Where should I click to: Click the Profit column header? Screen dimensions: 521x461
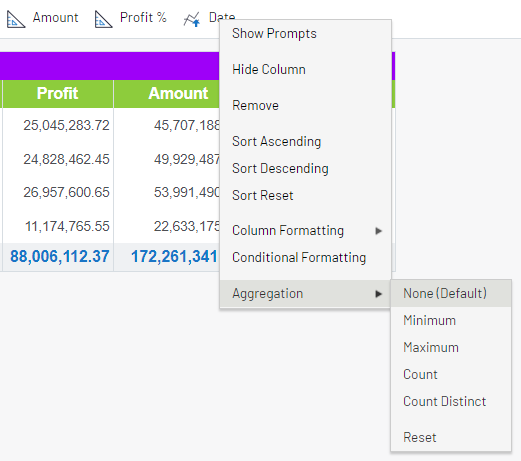(x=58, y=93)
